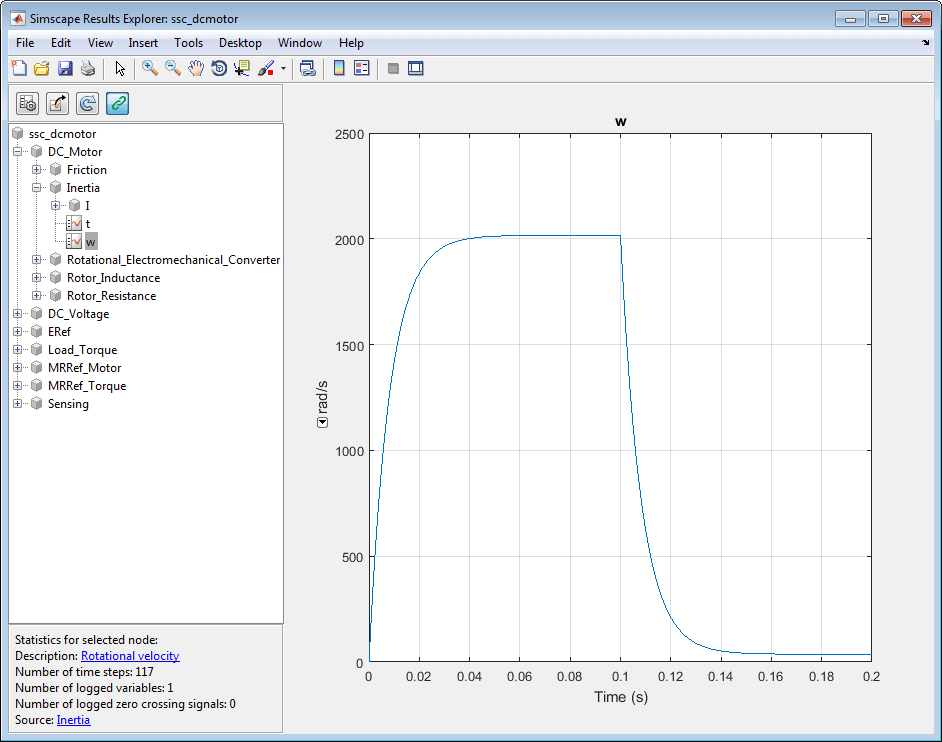Click the Inertia source link
942x742 pixels.
tap(73, 720)
